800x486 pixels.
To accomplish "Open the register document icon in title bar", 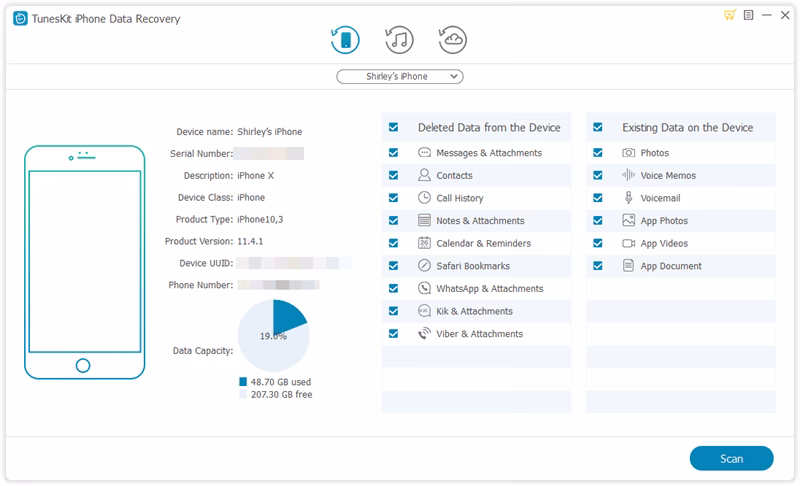I will [x=747, y=17].
